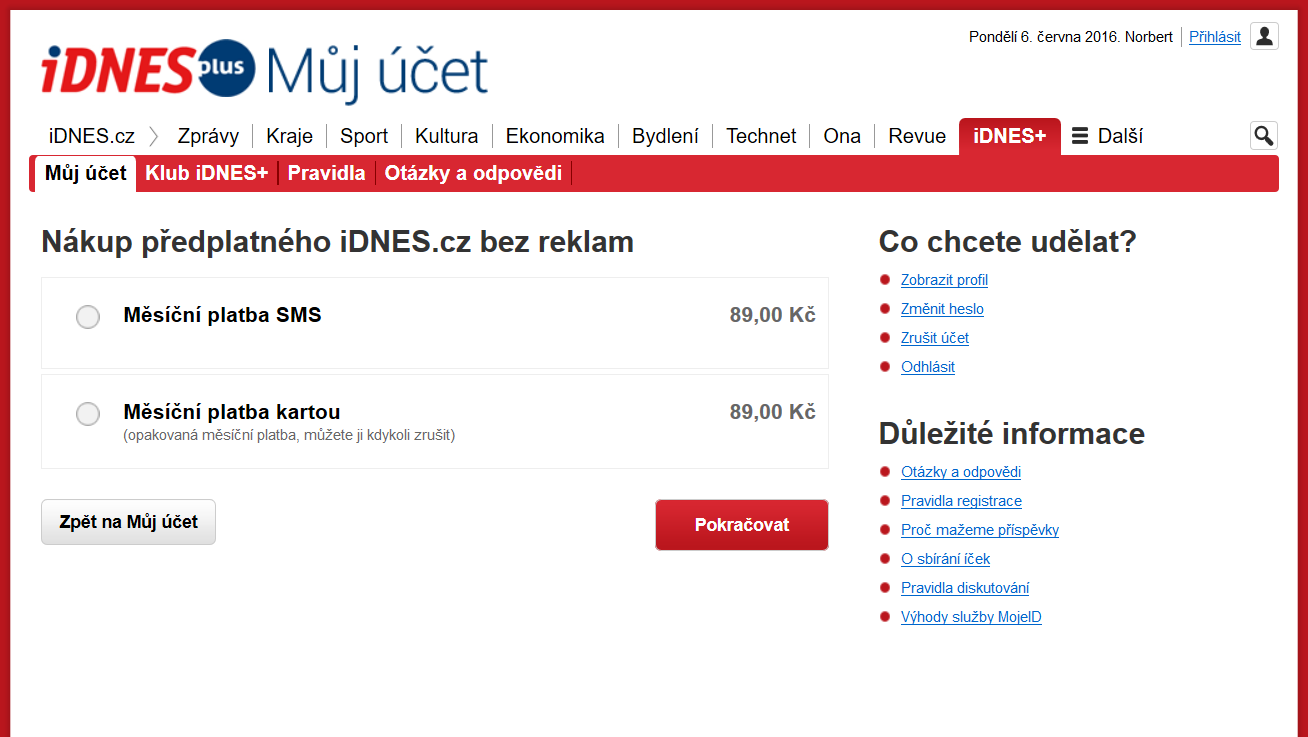The height and width of the screenshot is (737, 1308).
Task: Select Měsíční platba kartou radio button
Action: click(x=88, y=414)
